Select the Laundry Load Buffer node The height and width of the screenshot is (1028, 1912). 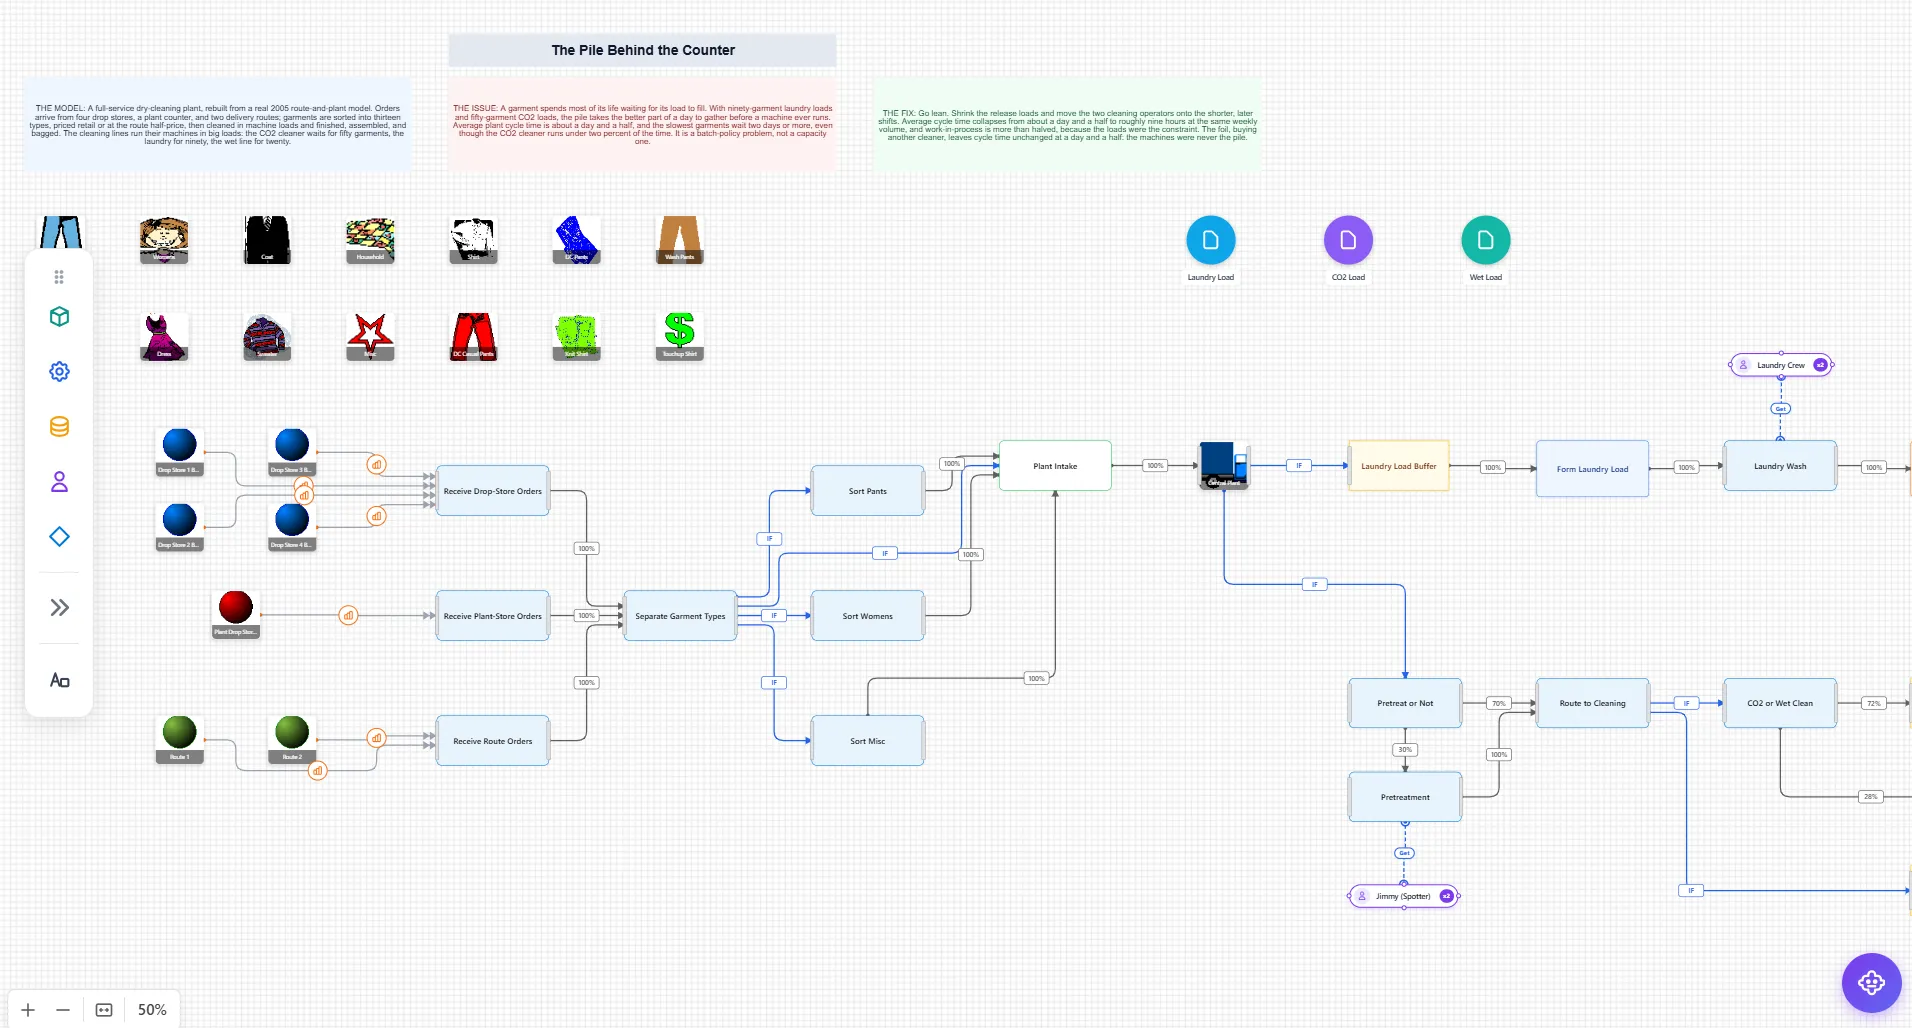point(1399,466)
